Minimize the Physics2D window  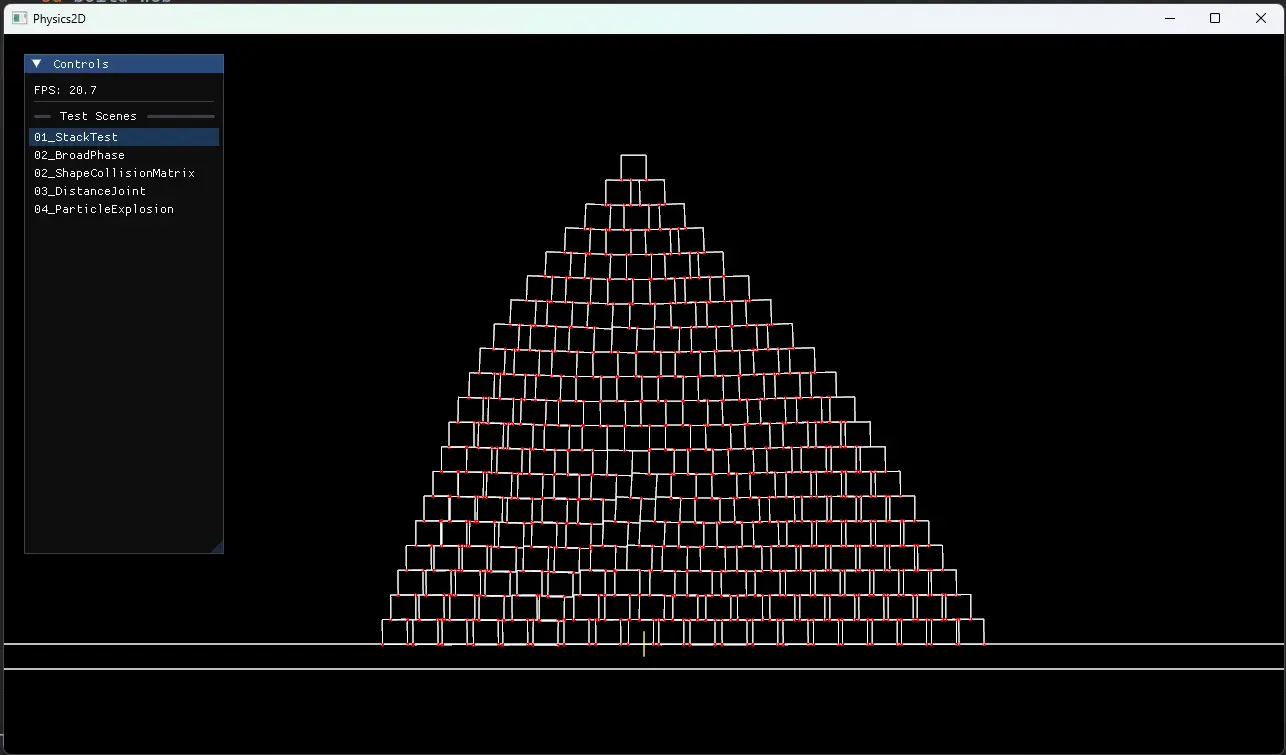[x=1169, y=18]
